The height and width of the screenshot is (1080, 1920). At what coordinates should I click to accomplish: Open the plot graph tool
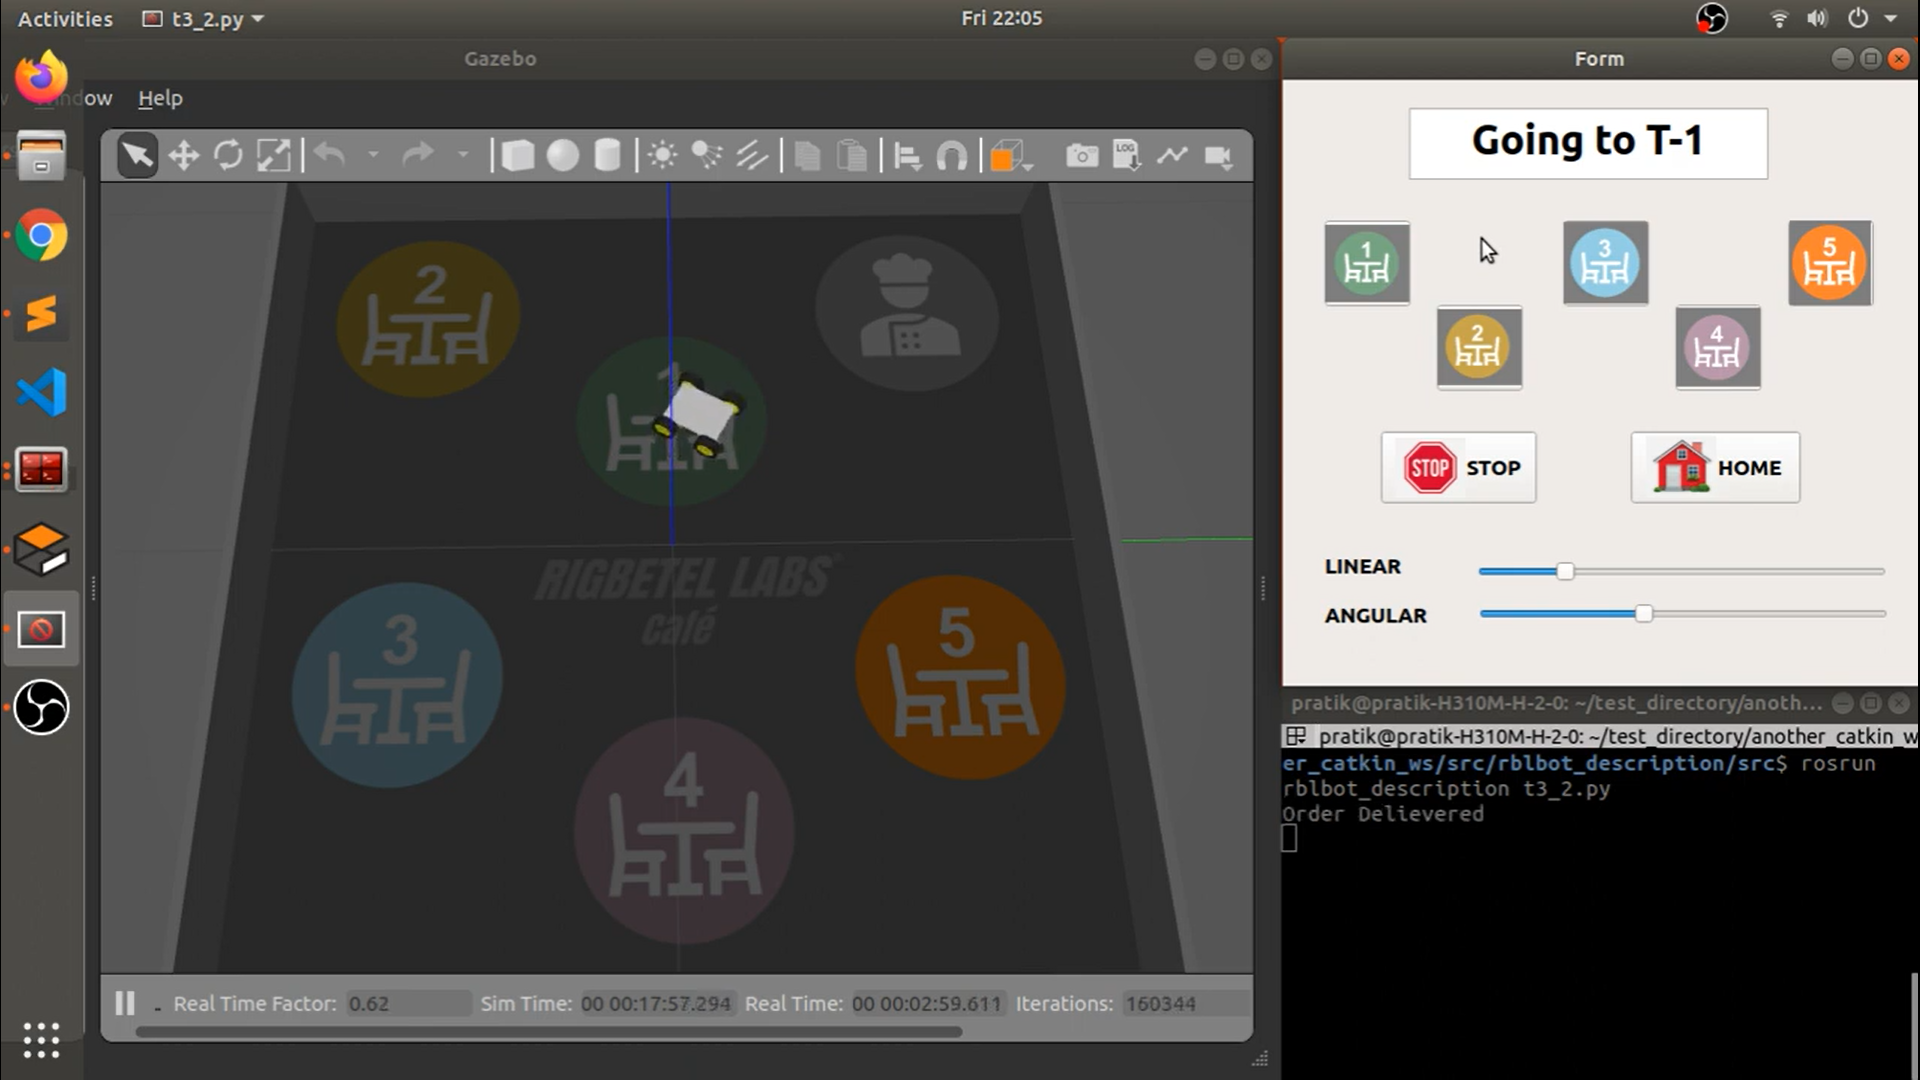click(x=1172, y=156)
